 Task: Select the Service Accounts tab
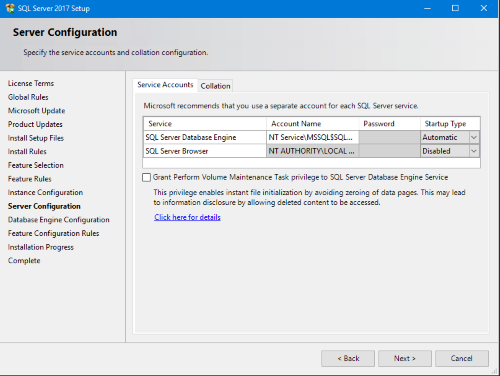click(x=165, y=85)
